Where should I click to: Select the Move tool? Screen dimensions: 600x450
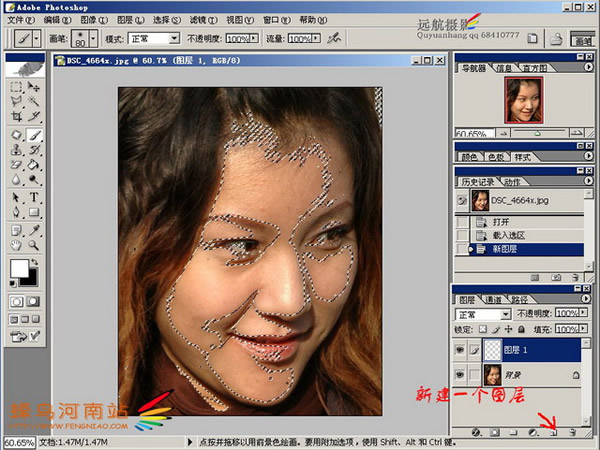pos(34,87)
